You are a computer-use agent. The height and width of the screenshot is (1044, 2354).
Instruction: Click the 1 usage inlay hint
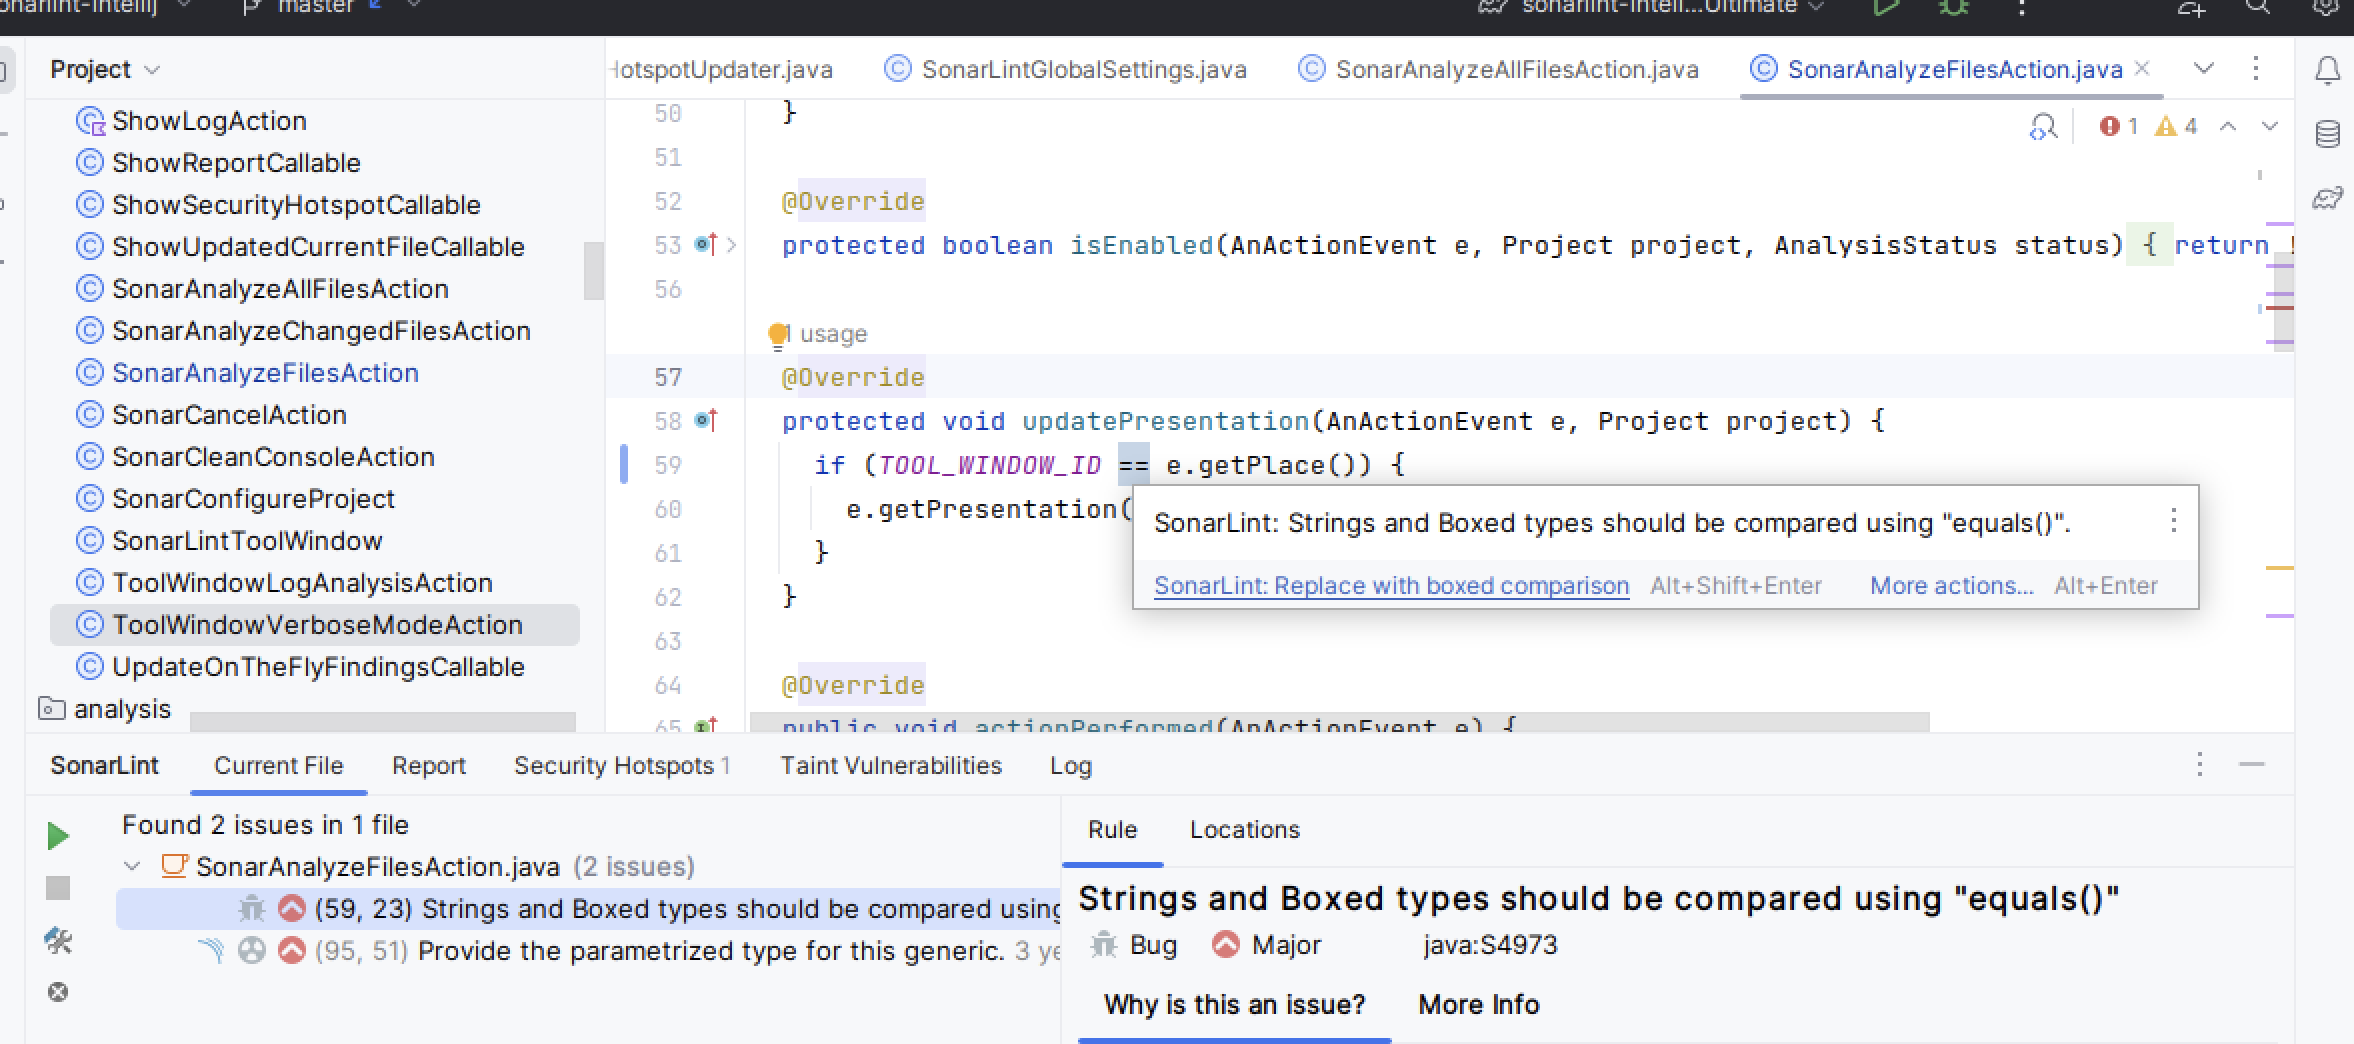tap(825, 334)
